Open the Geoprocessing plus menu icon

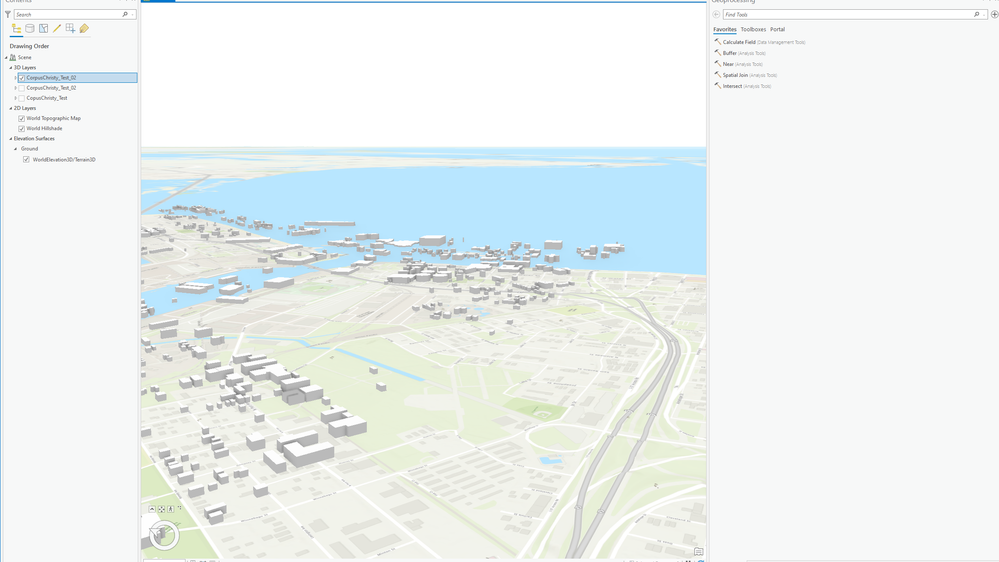coord(994,14)
